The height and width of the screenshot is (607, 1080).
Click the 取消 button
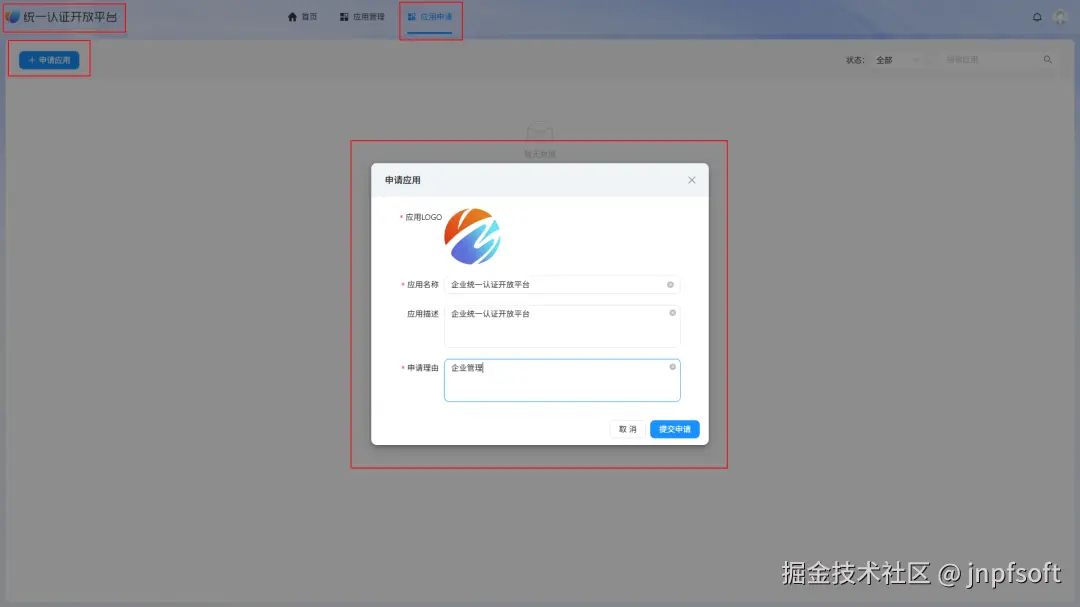[627, 429]
